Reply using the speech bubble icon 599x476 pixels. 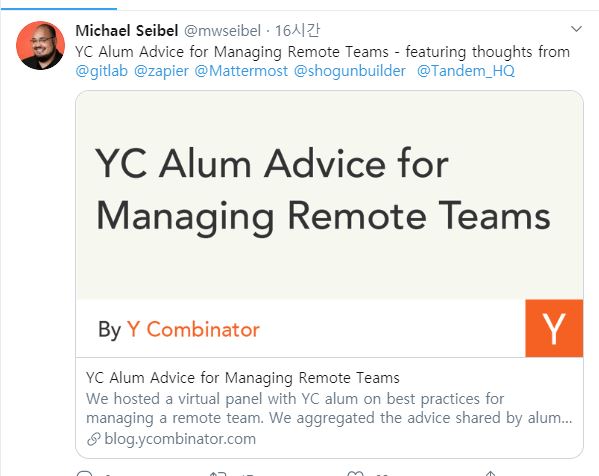coord(84,474)
